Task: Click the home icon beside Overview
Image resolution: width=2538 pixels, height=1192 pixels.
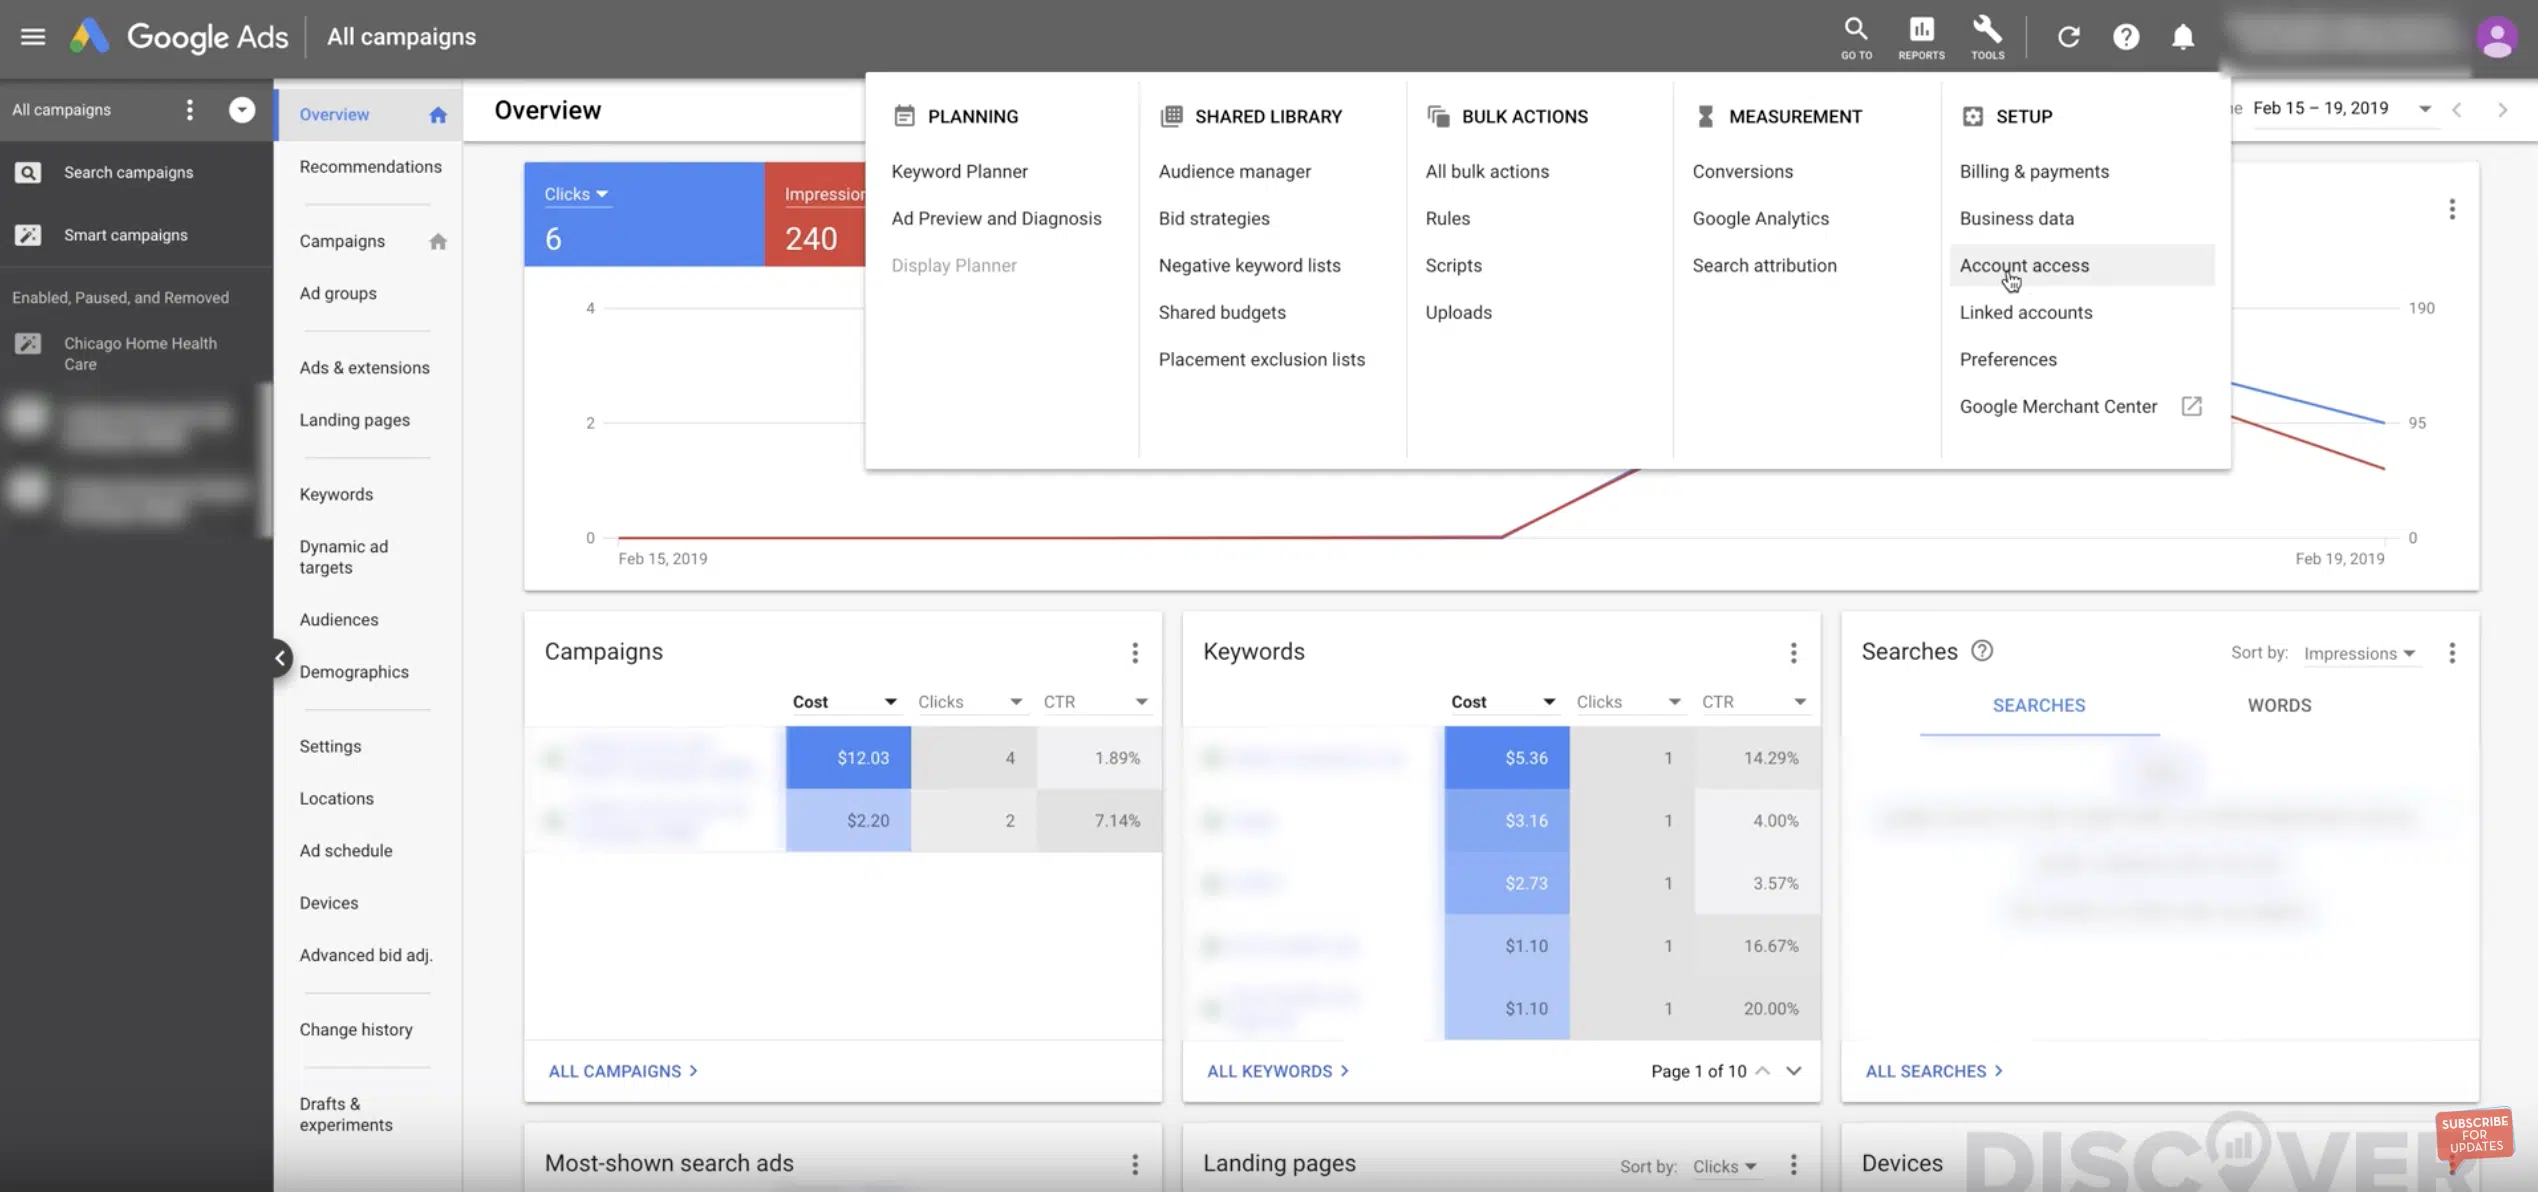Action: 438,115
